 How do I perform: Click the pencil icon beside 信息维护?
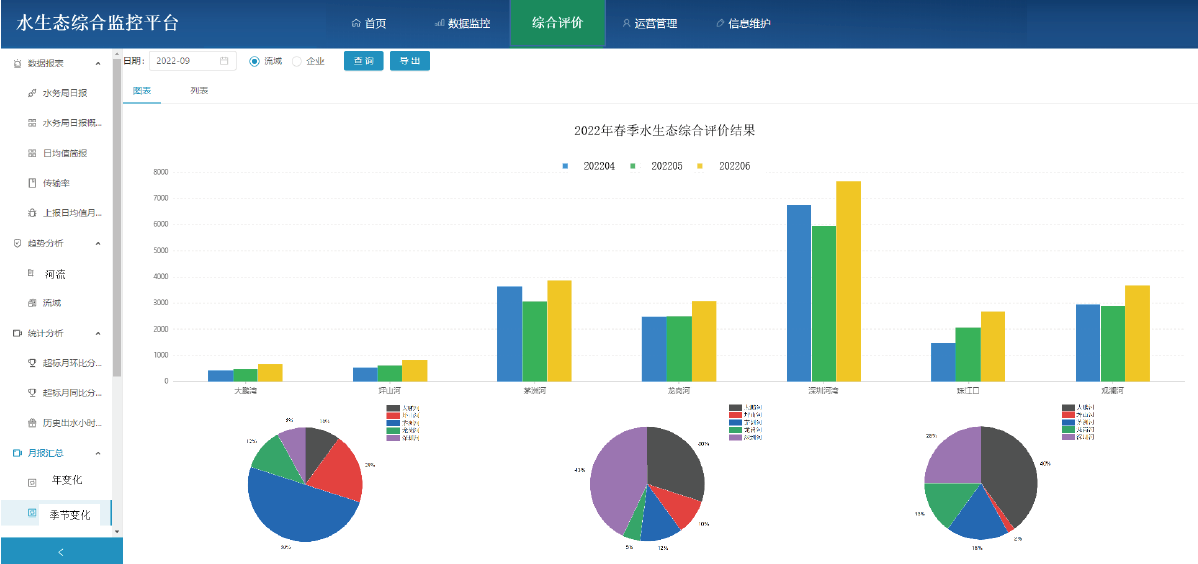[720, 24]
